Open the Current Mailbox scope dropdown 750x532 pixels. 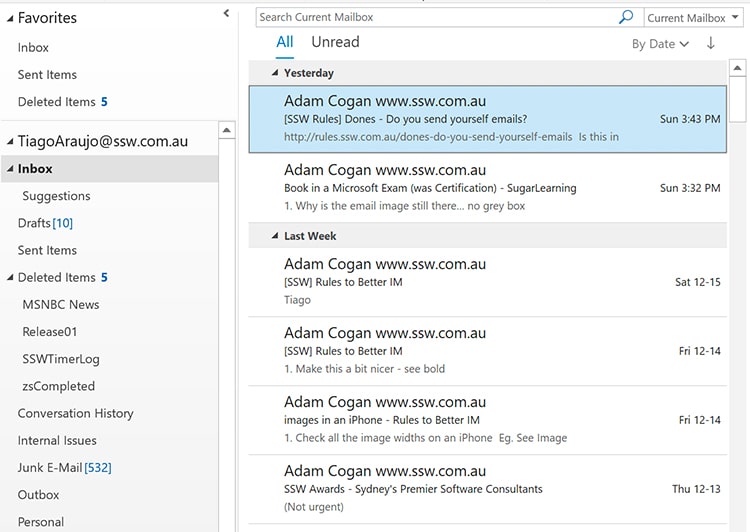click(x=692, y=18)
